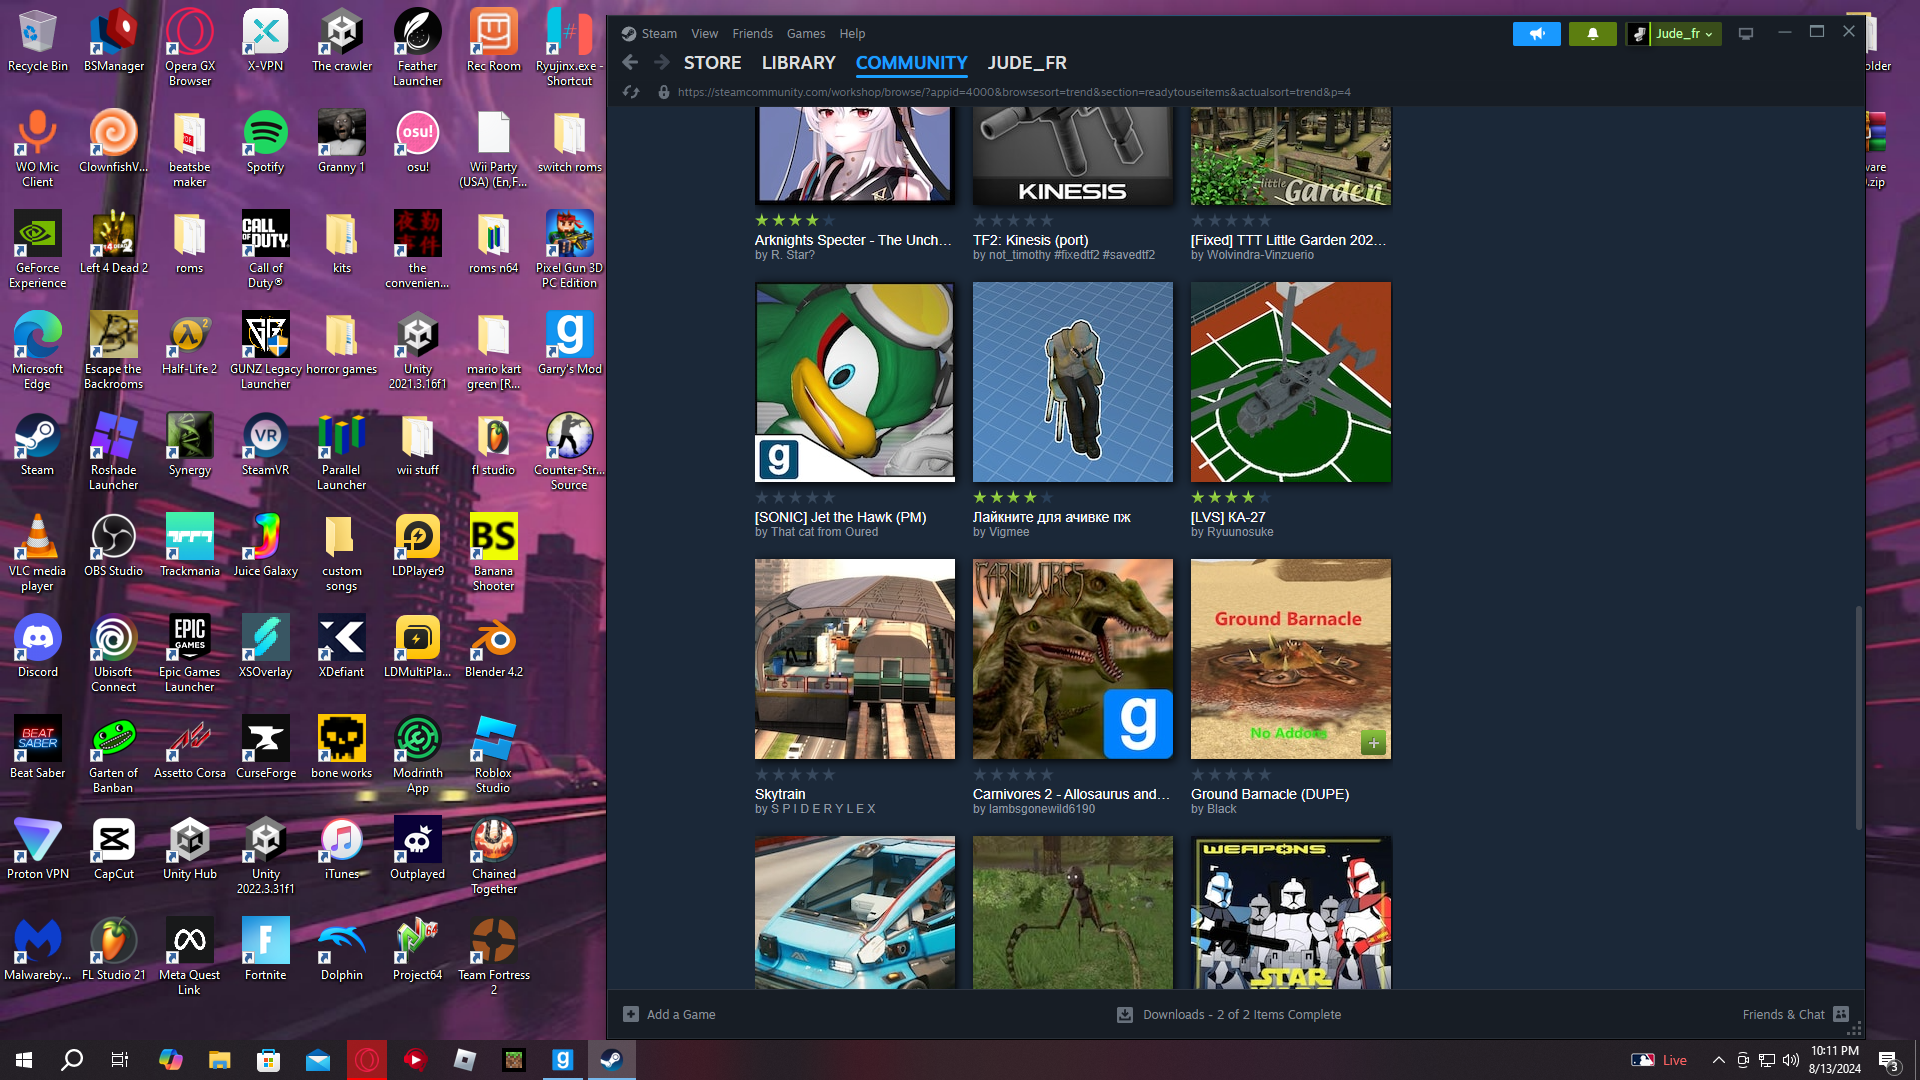Viewport: 1920px width, 1080px height.
Task: Open the Skytrain workshop item link
Action: coord(780,794)
